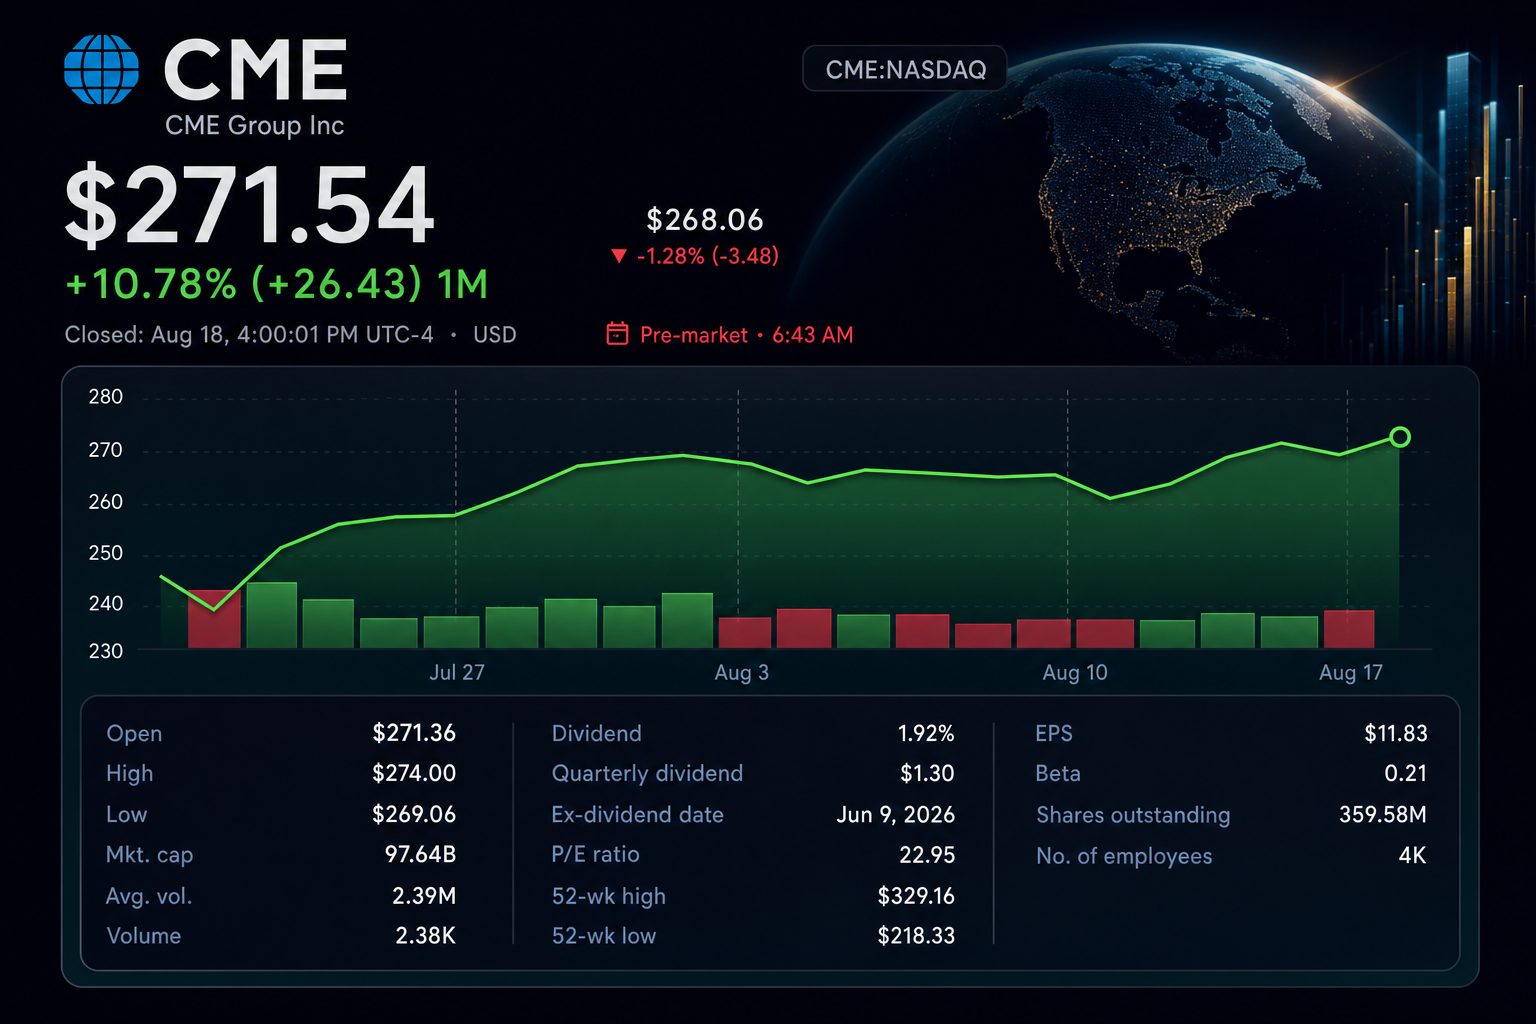Click the red "-1.28% (-3.48)" change value
This screenshot has height=1024, width=1536.
[708, 256]
